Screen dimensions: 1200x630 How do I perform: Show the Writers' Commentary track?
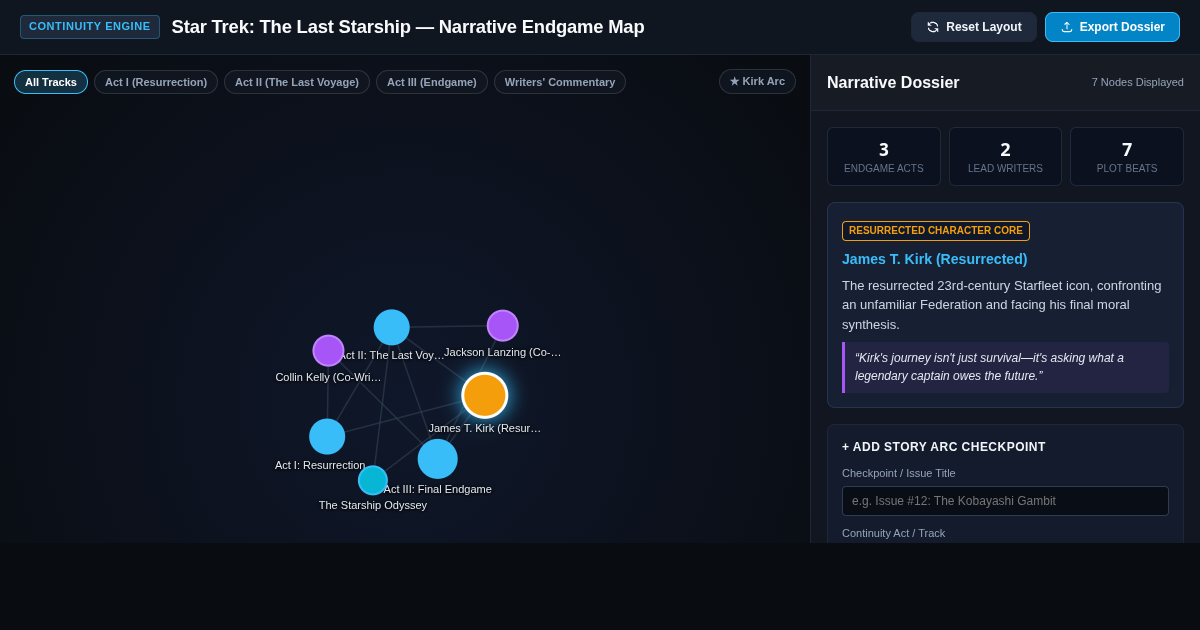560,82
